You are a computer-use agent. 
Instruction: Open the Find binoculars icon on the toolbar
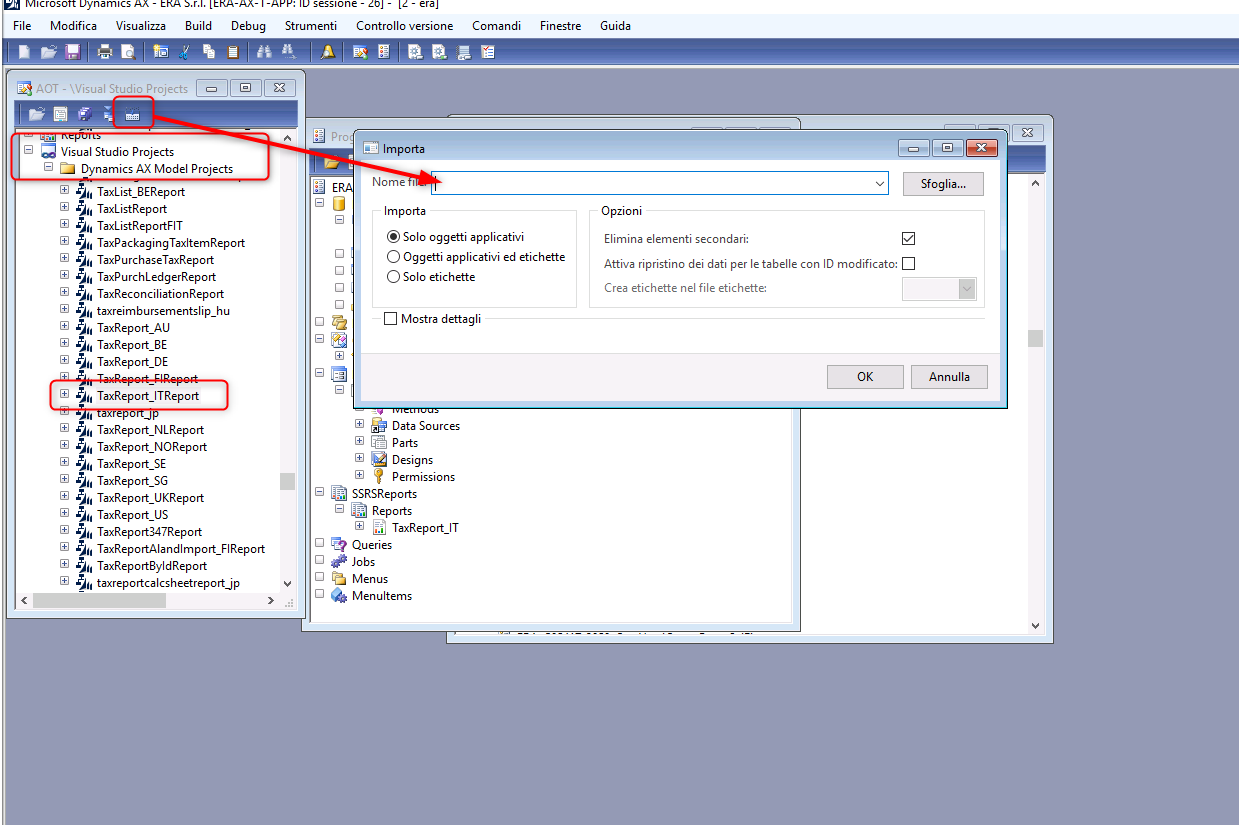[x=264, y=51]
